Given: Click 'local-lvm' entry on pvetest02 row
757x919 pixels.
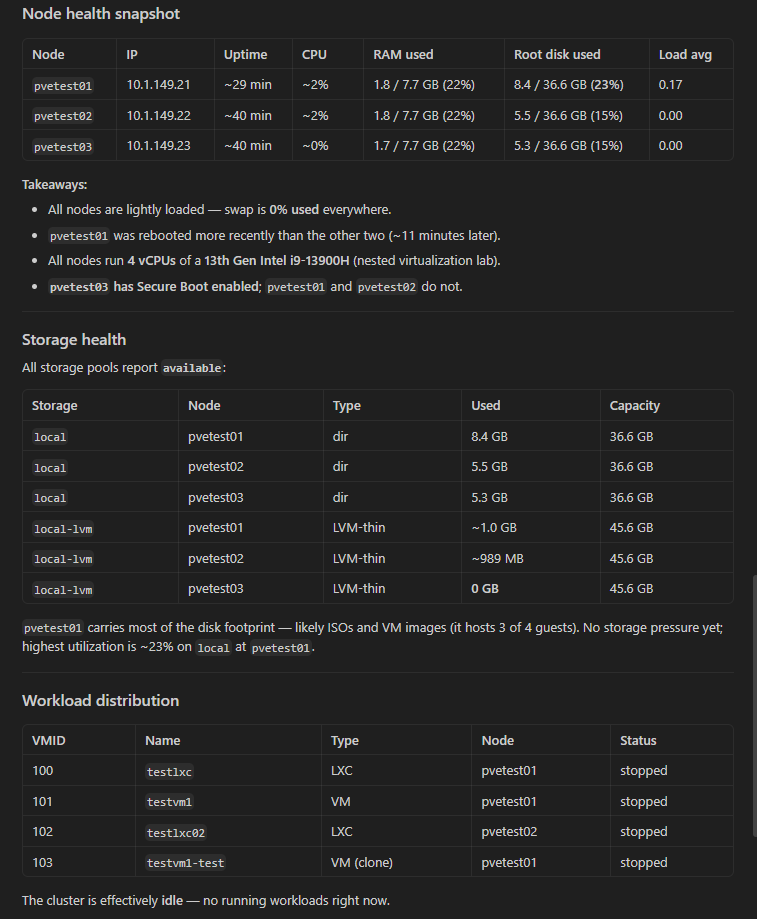Looking at the screenshot, I should 63,559.
